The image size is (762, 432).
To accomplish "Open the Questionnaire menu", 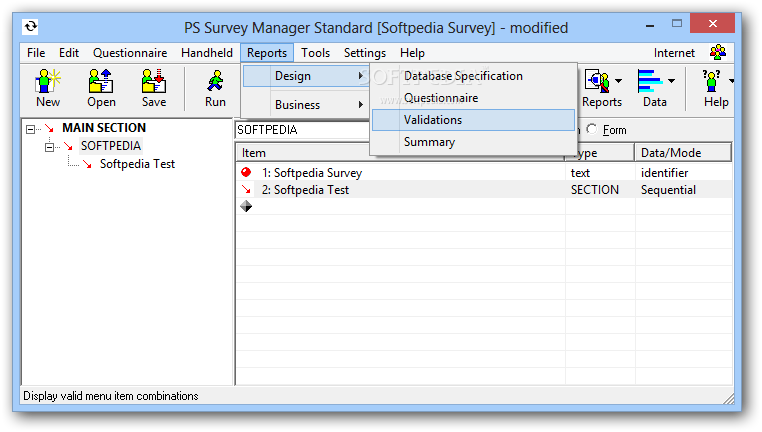I will click(130, 52).
